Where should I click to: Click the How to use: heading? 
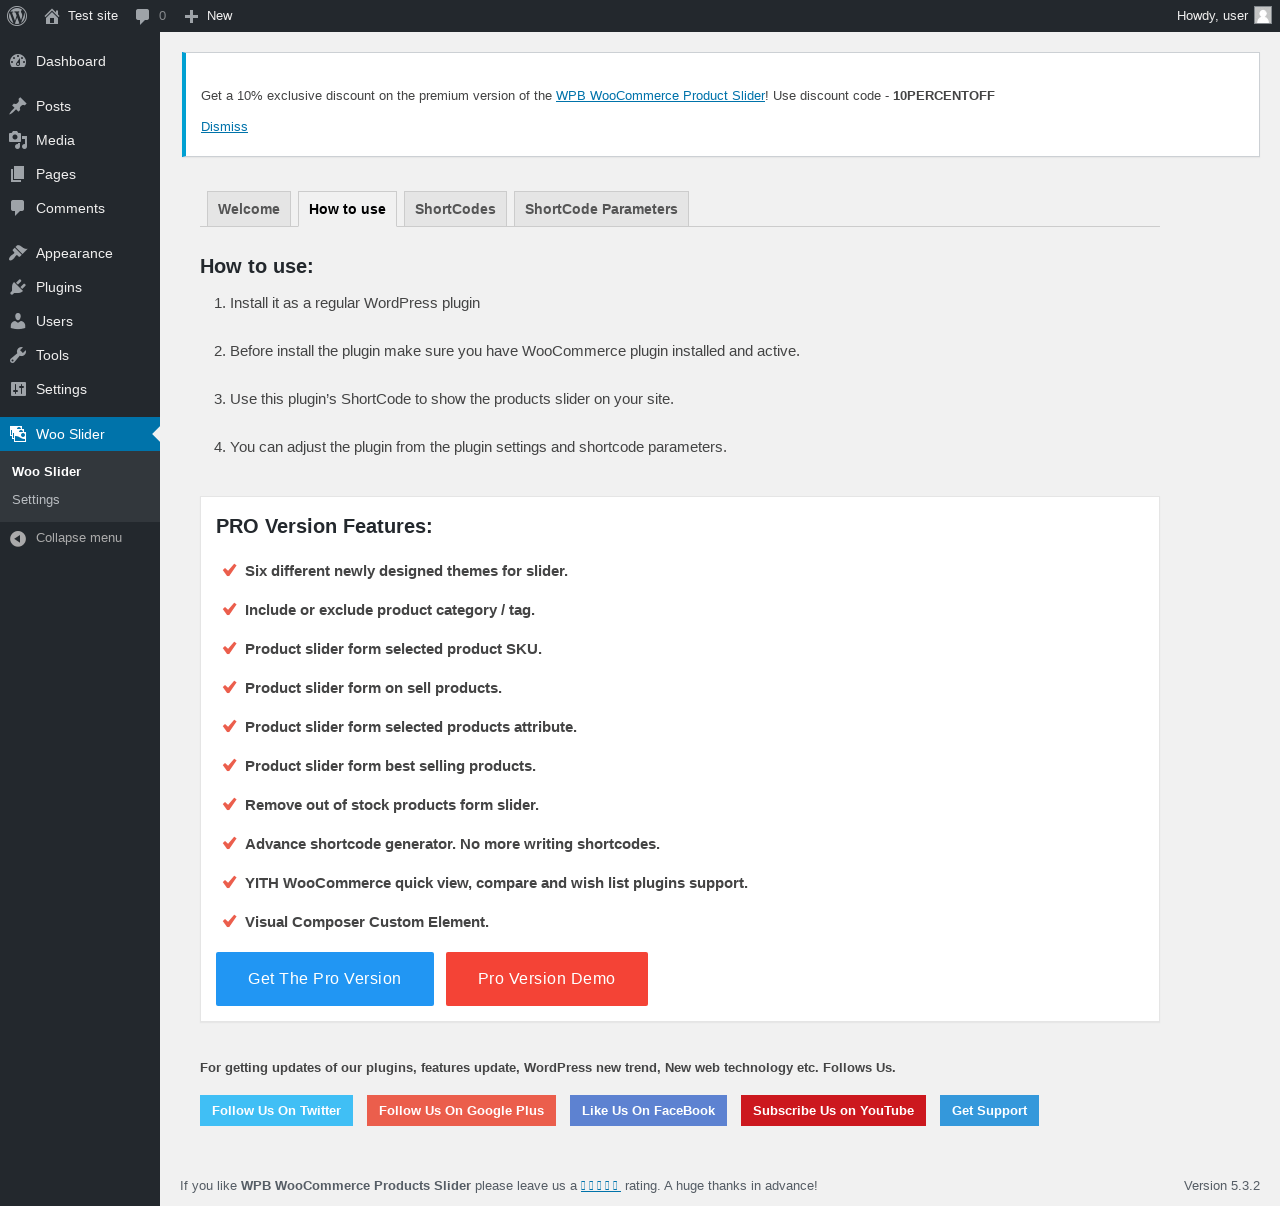257,266
